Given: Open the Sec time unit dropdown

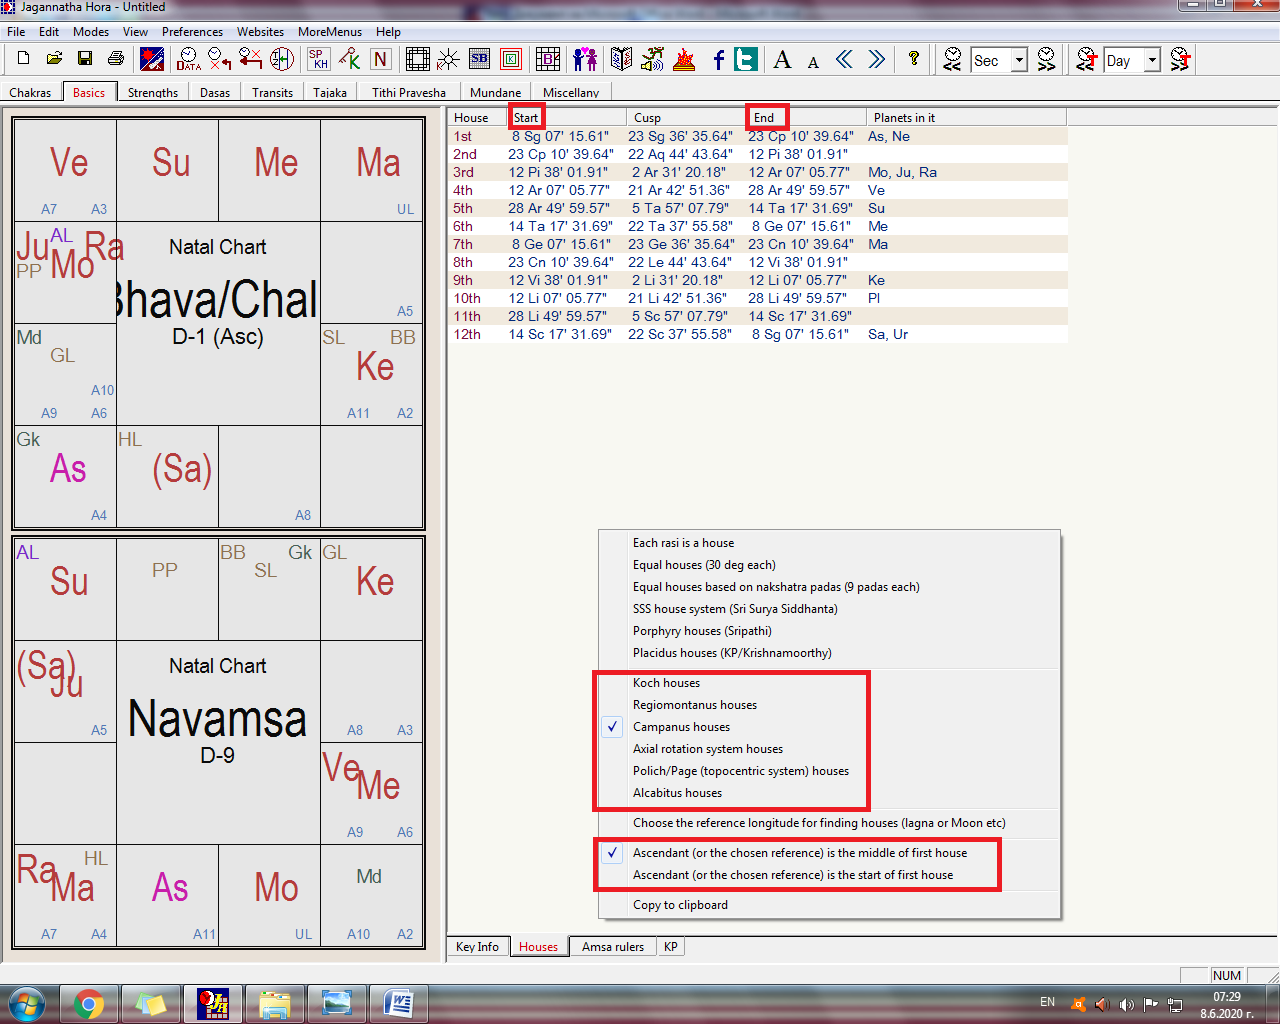Looking at the screenshot, I should pyautogui.click(x=1019, y=60).
